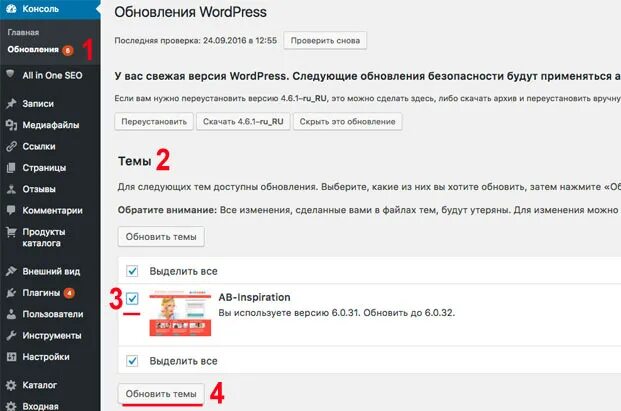
Task: Click Скрыть это обновление button
Action: [x=347, y=122]
